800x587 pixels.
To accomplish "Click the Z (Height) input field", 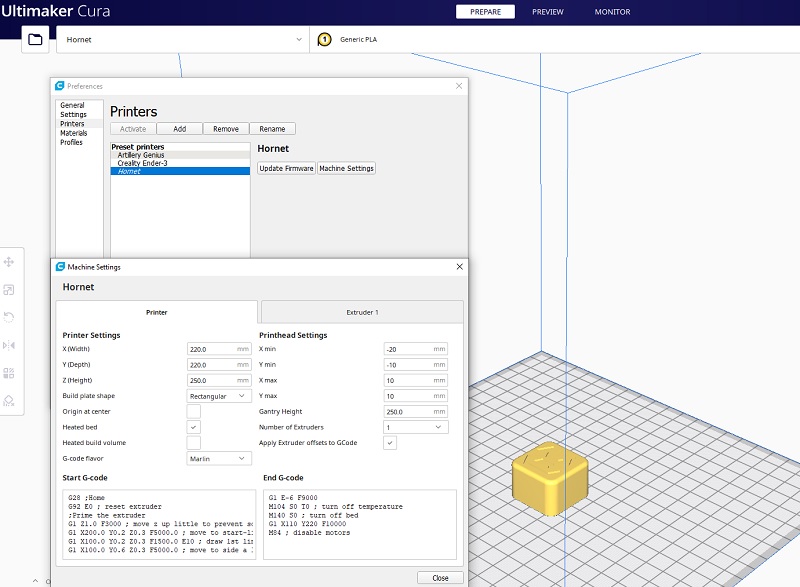I will [219, 380].
